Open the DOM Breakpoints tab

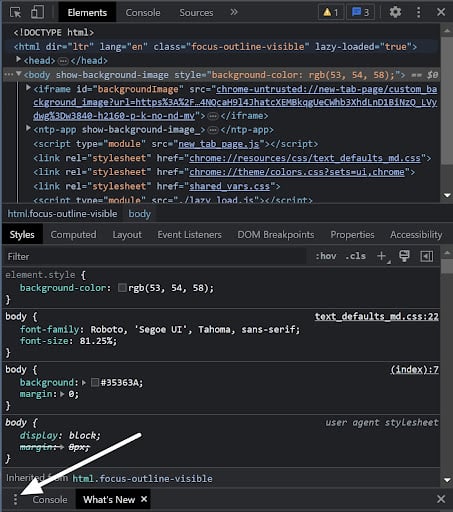click(276, 235)
